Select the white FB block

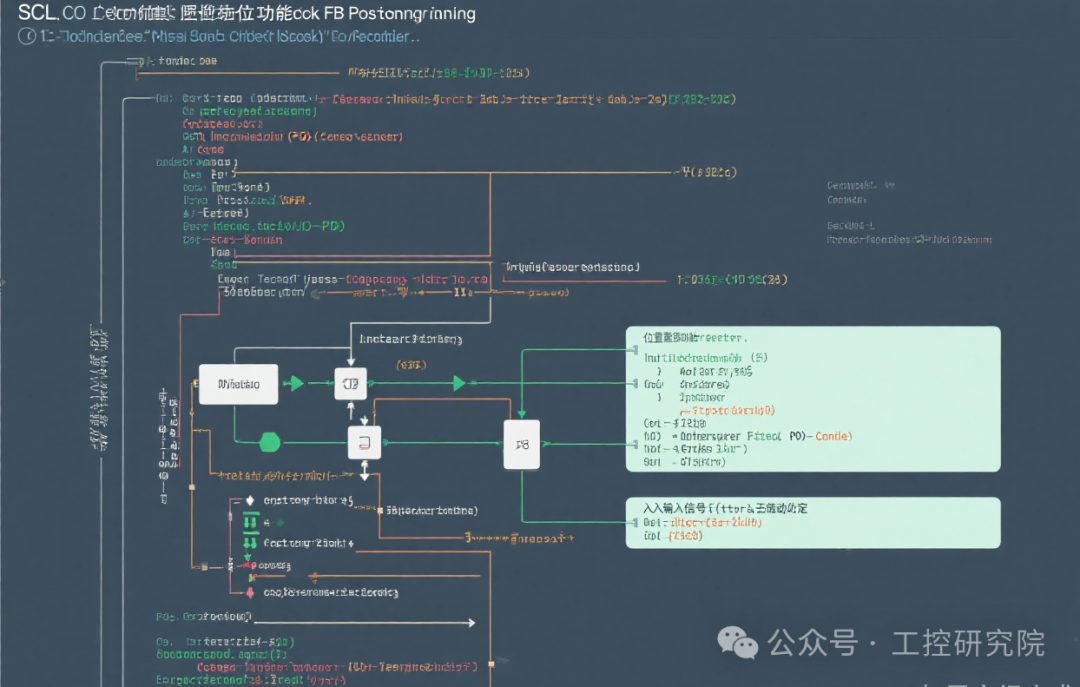(x=521, y=444)
